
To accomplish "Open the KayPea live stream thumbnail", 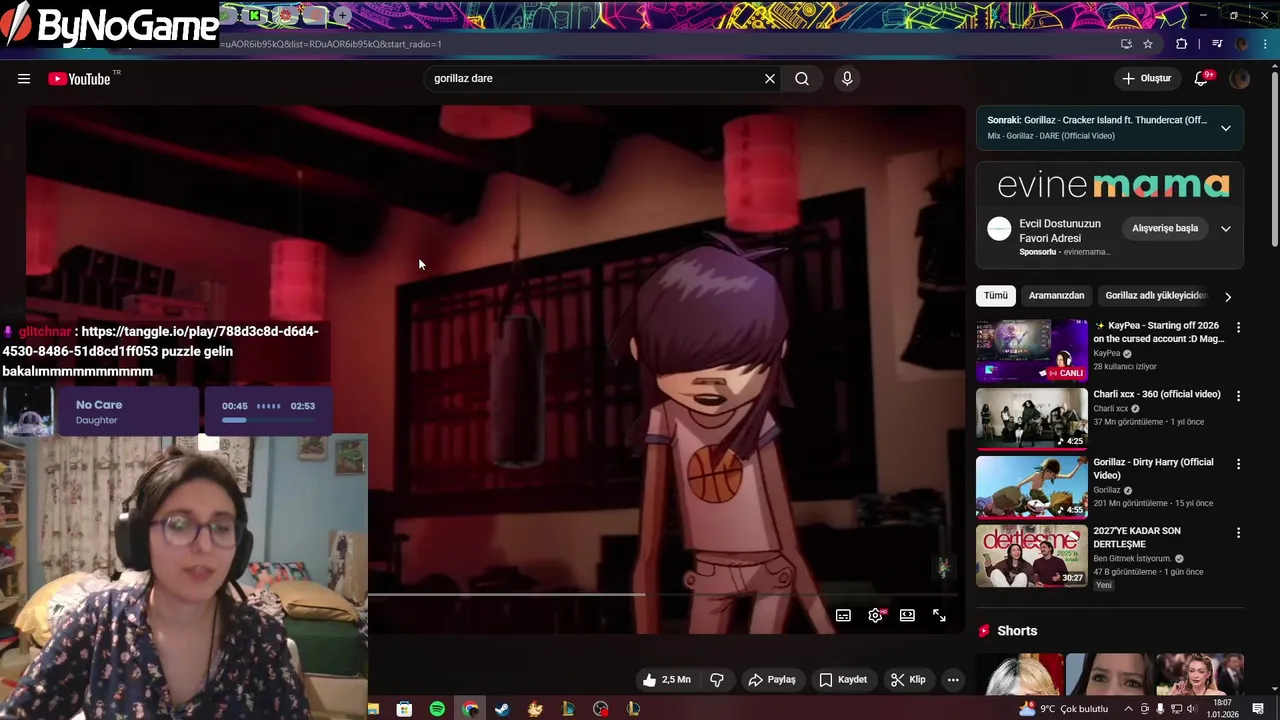I will tap(1032, 350).
